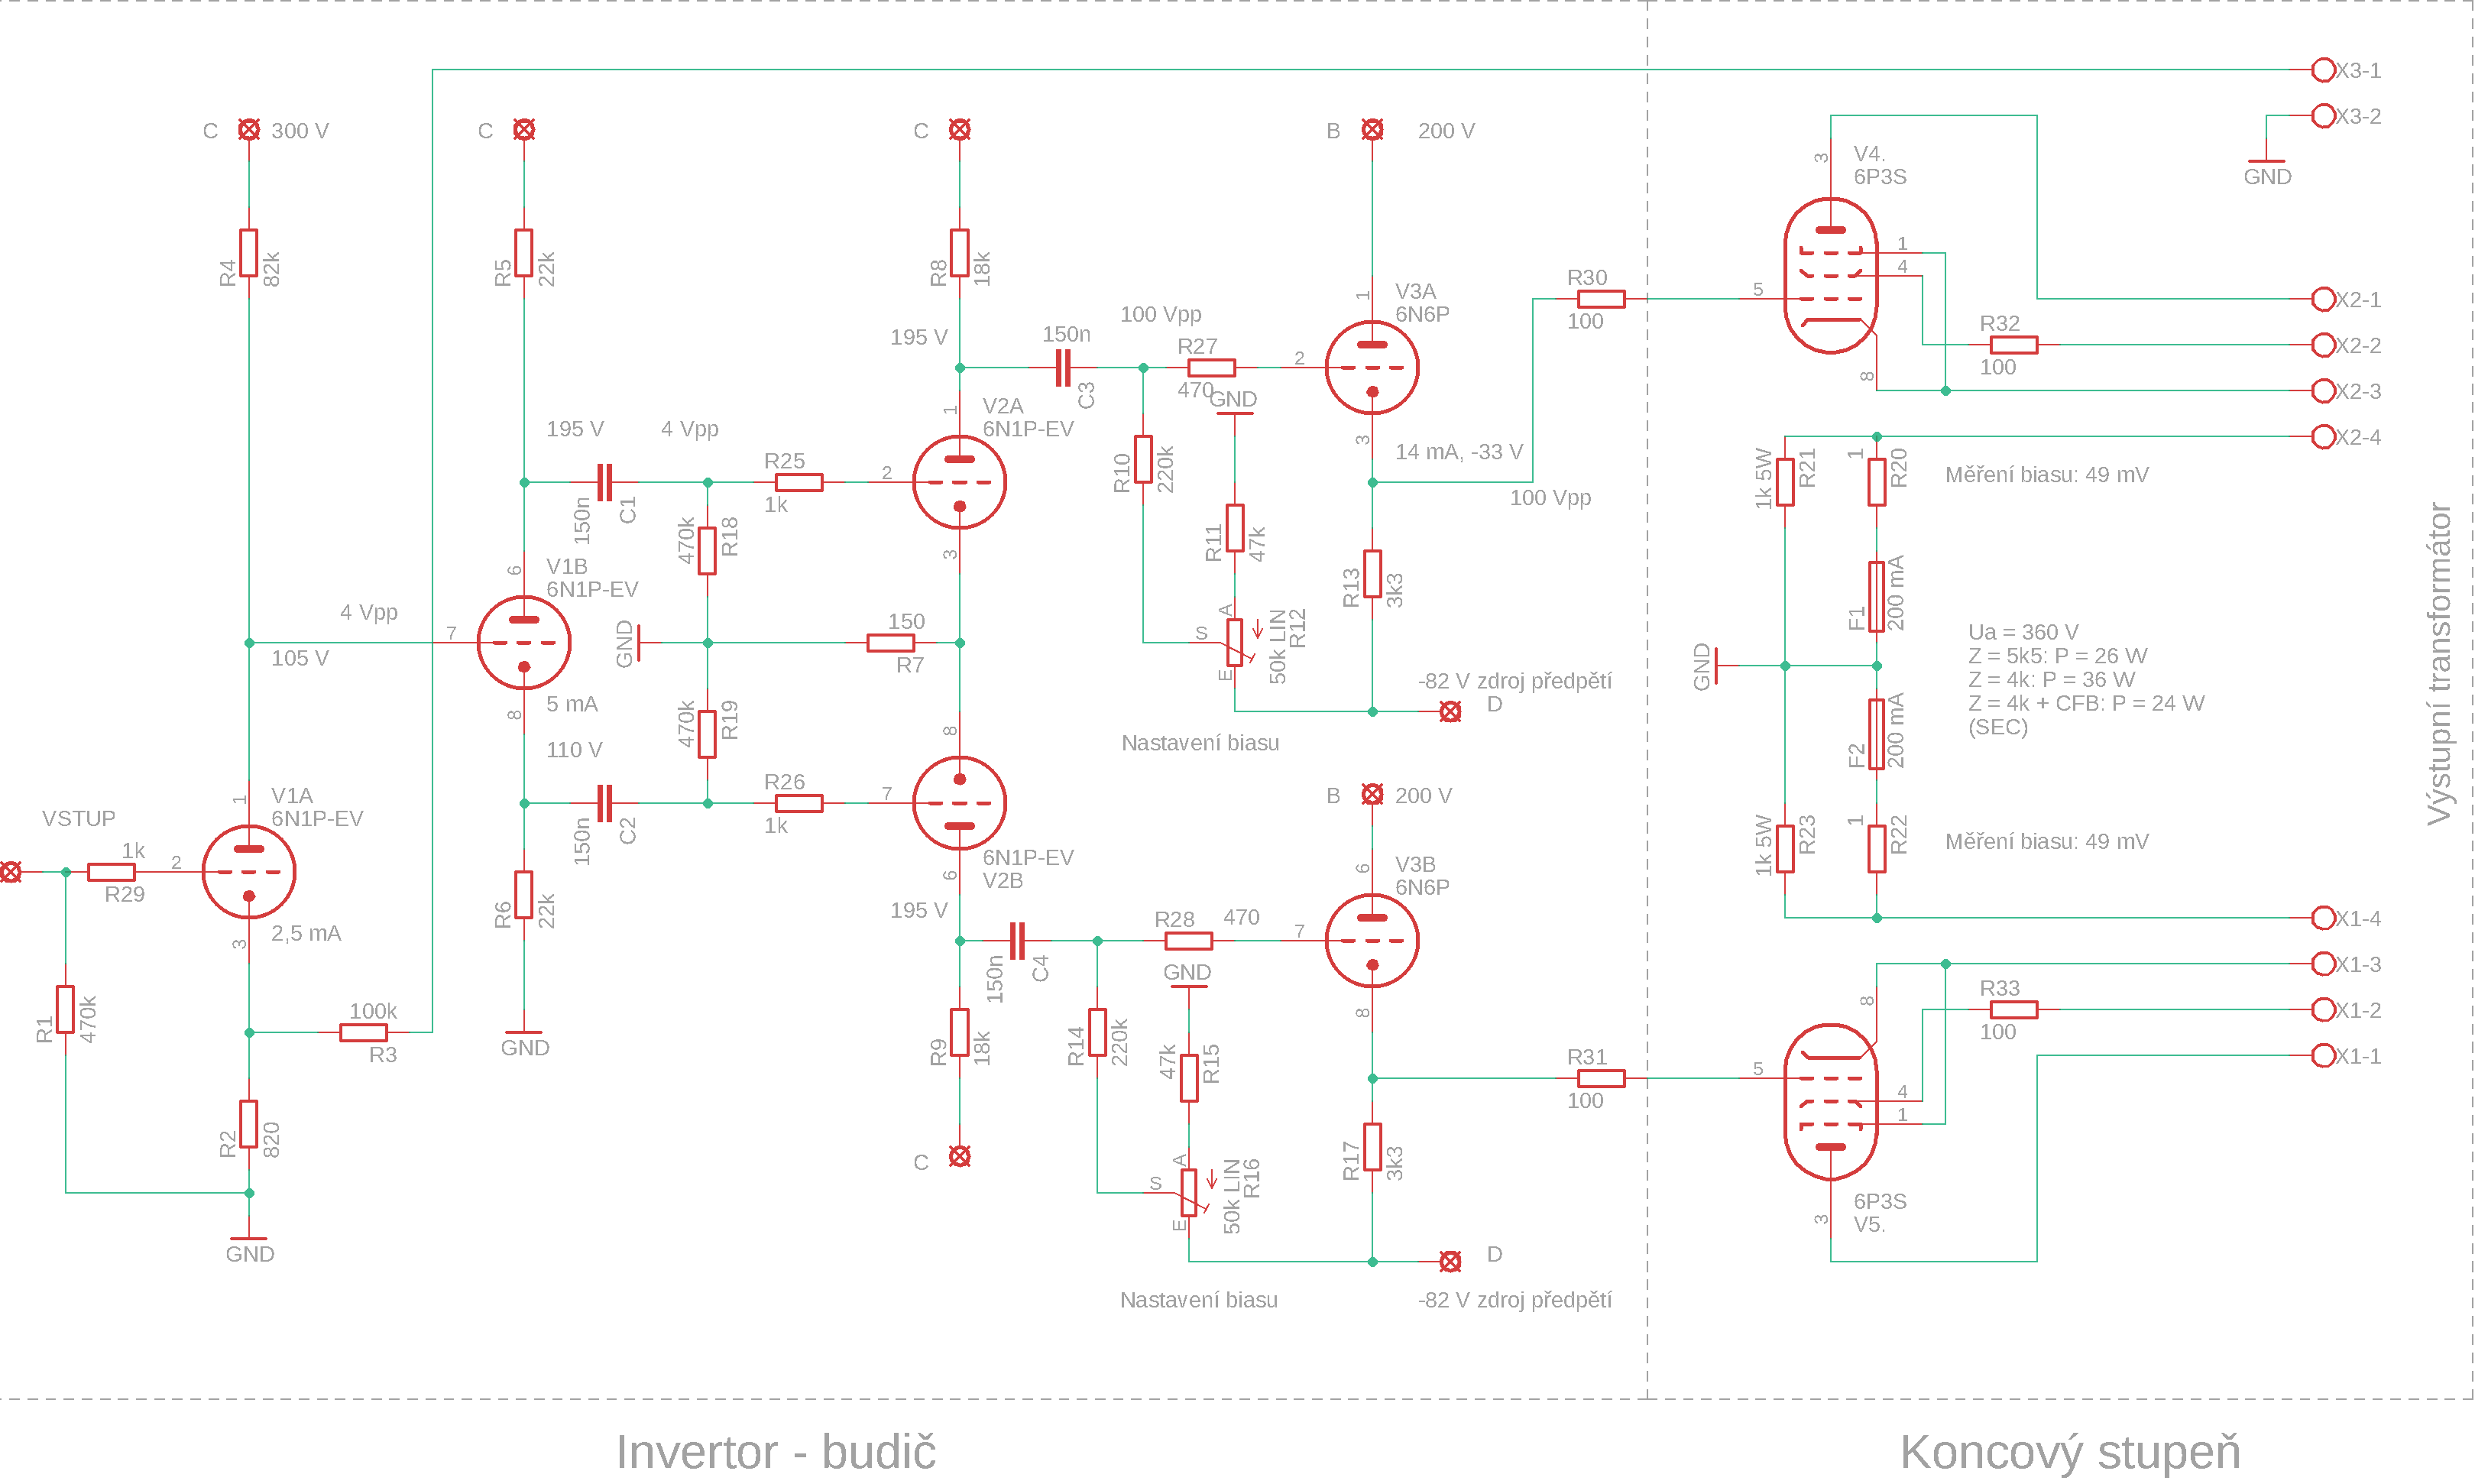Click the C3 150n capacitor symbol
Viewport: 2475px width, 1484px height.
1063,367
